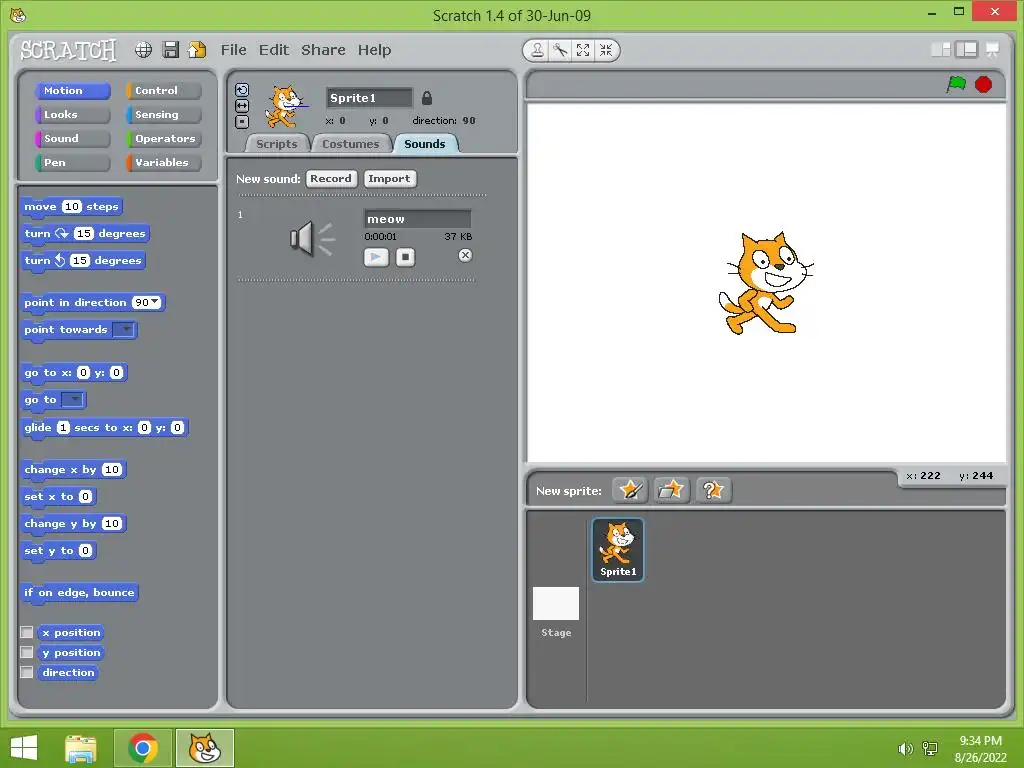Stop the meow sound

406,257
